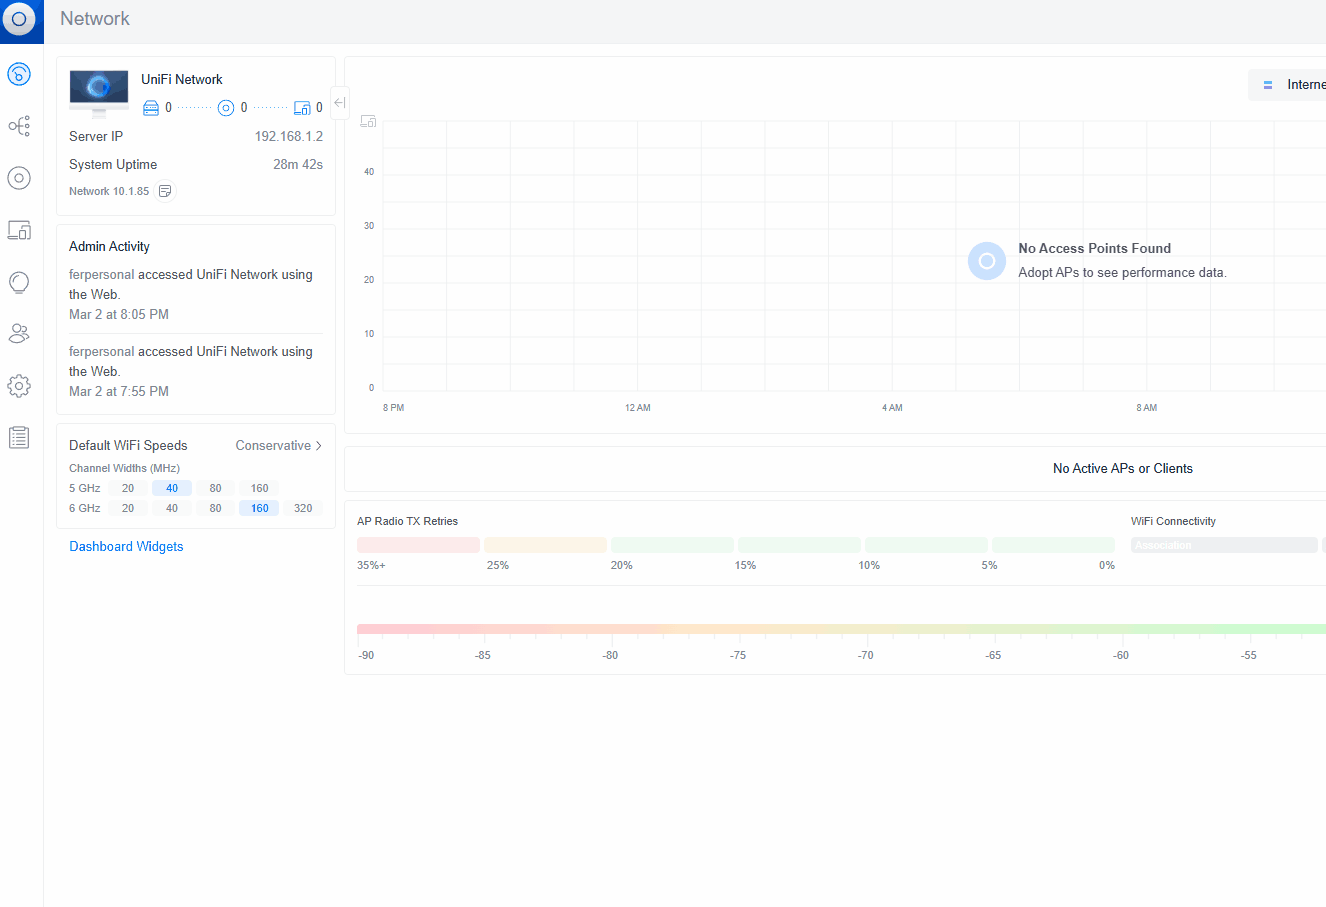1326x907 pixels.
Task: Select 40 MHz width for 5 GHz
Action: (172, 488)
